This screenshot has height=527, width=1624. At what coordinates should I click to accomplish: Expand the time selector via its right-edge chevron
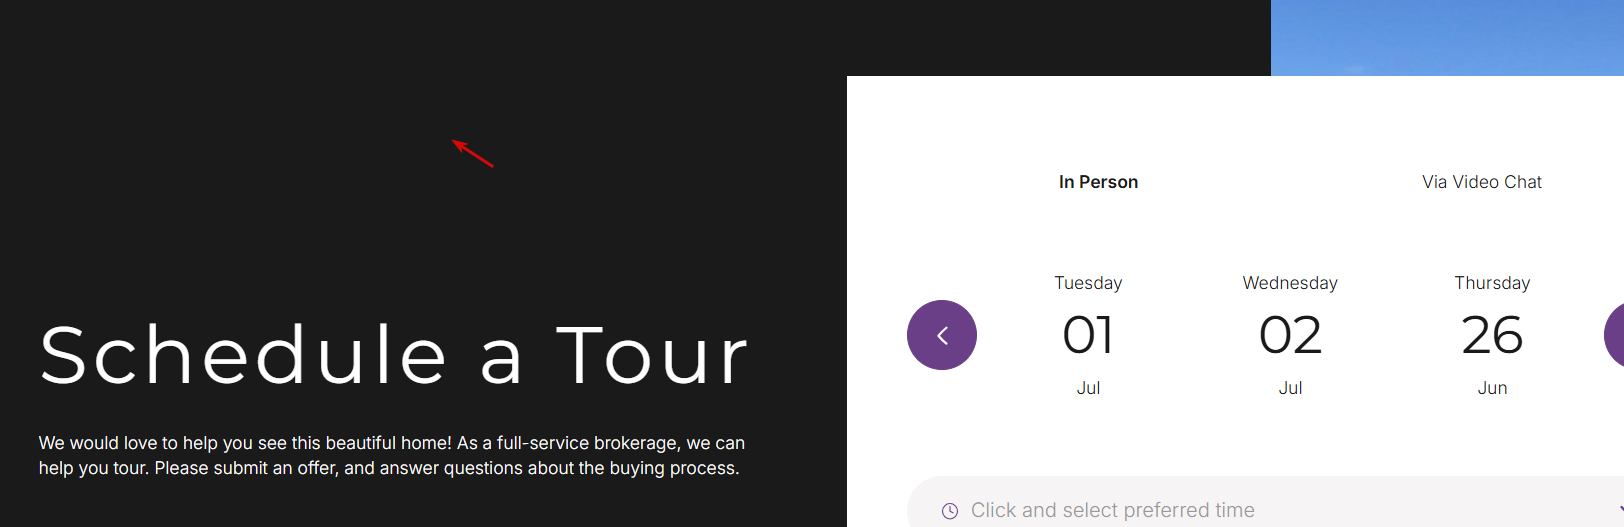[1619, 510]
